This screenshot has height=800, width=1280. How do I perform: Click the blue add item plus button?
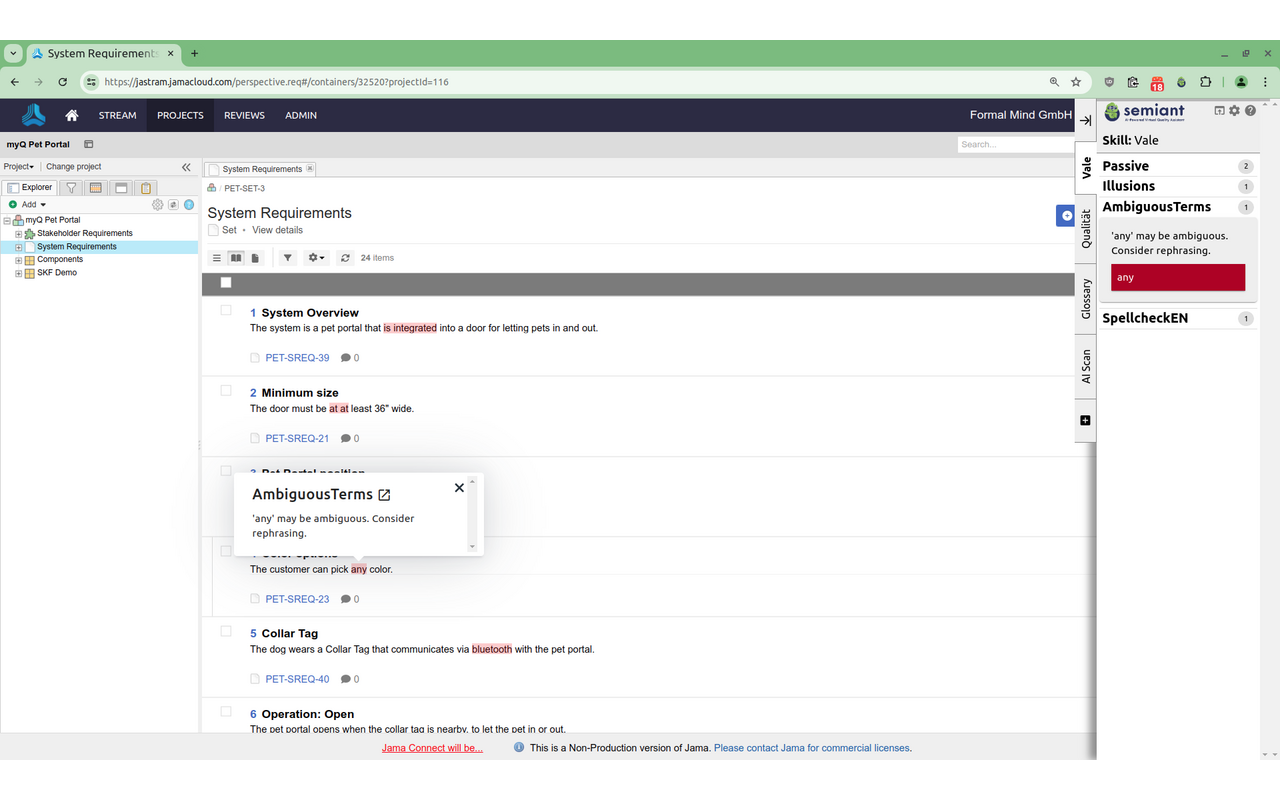pos(1066,216)
